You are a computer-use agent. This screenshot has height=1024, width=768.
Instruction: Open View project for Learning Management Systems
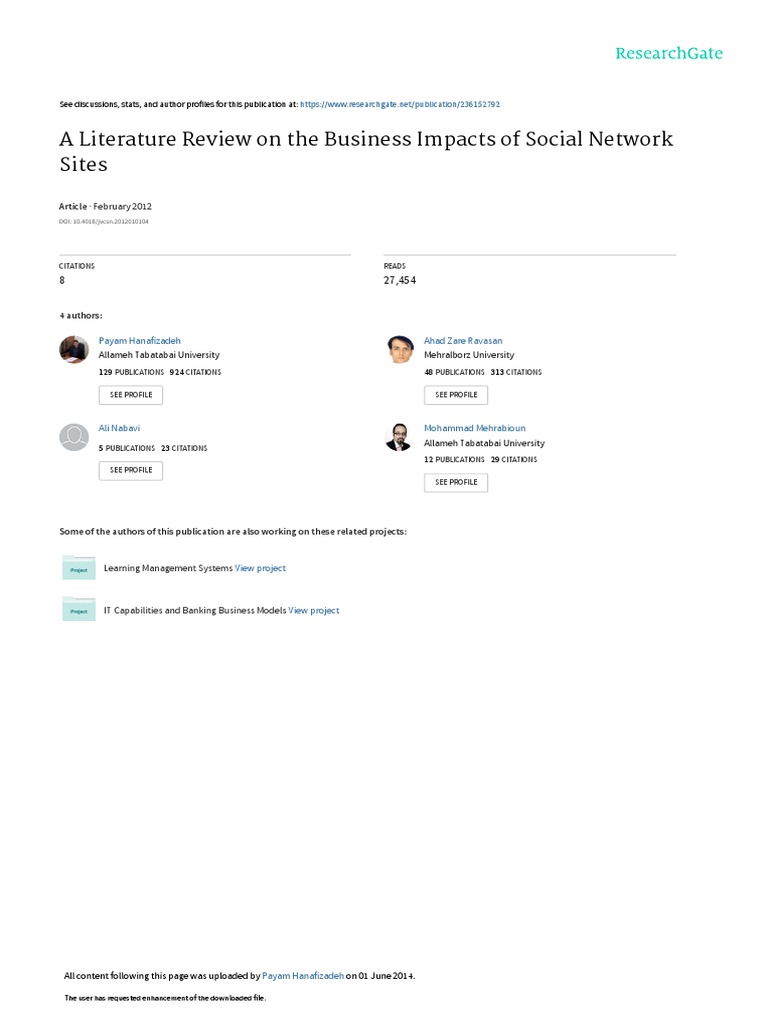pos(260,568)
